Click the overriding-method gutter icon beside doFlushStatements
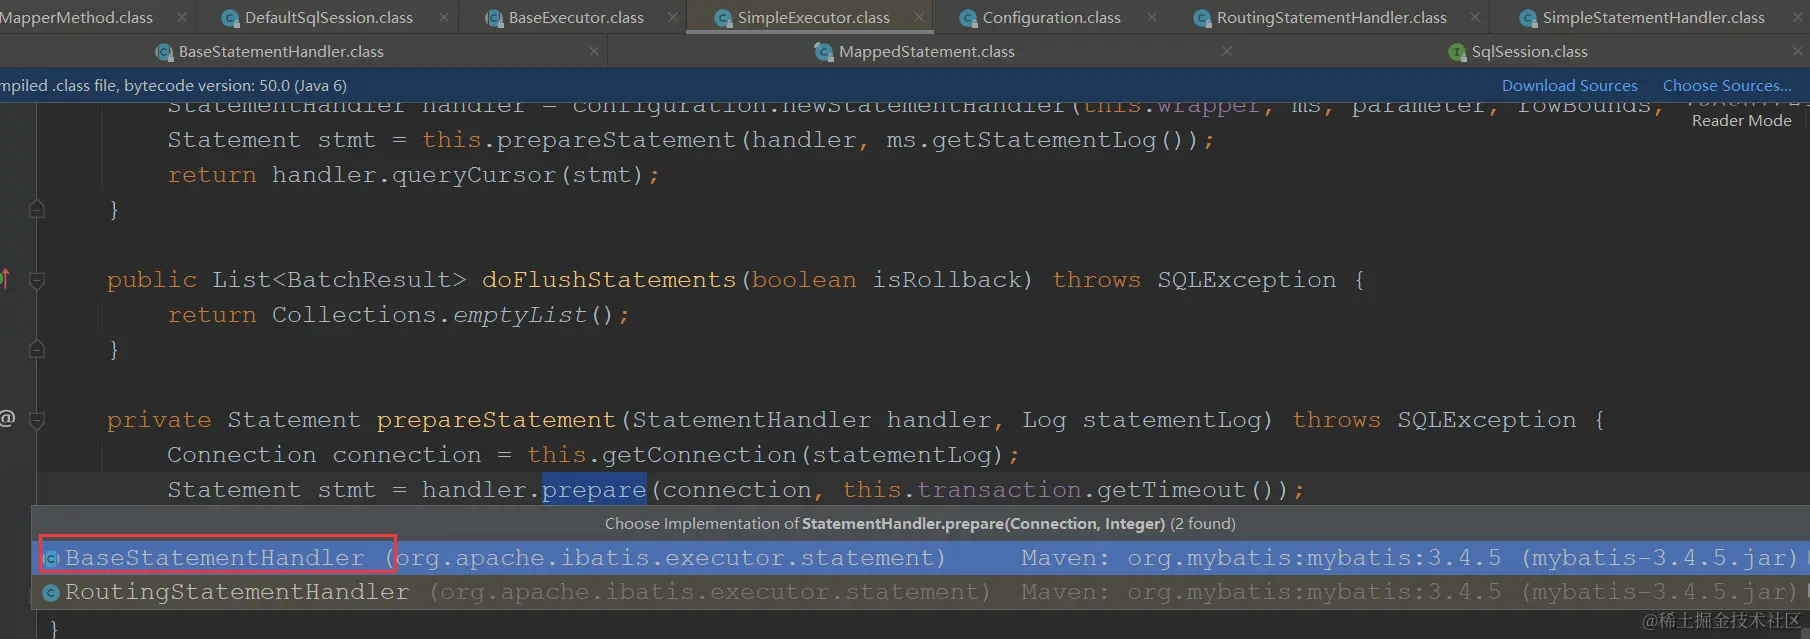The width and height of the screenshot is (1810, 639). [5, 279]
